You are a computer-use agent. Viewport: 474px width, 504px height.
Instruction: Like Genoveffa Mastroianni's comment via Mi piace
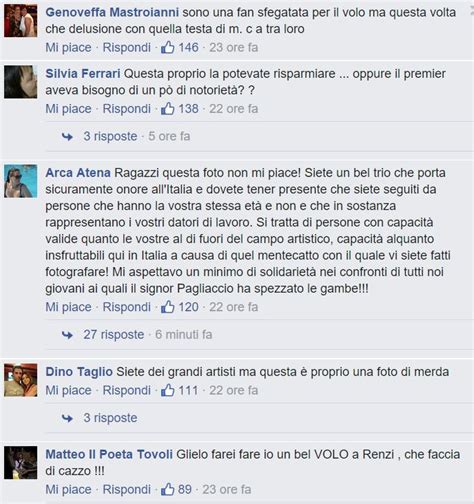coord(68,47)
